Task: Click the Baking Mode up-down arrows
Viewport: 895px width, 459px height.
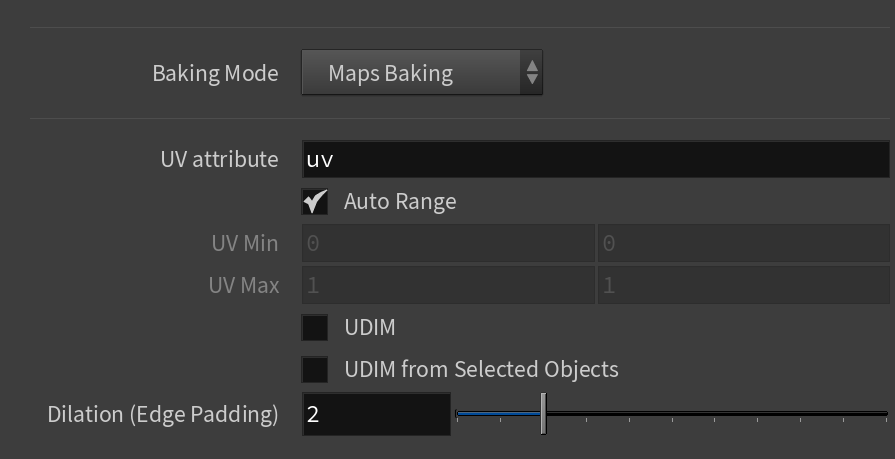Action: point(532,73)
